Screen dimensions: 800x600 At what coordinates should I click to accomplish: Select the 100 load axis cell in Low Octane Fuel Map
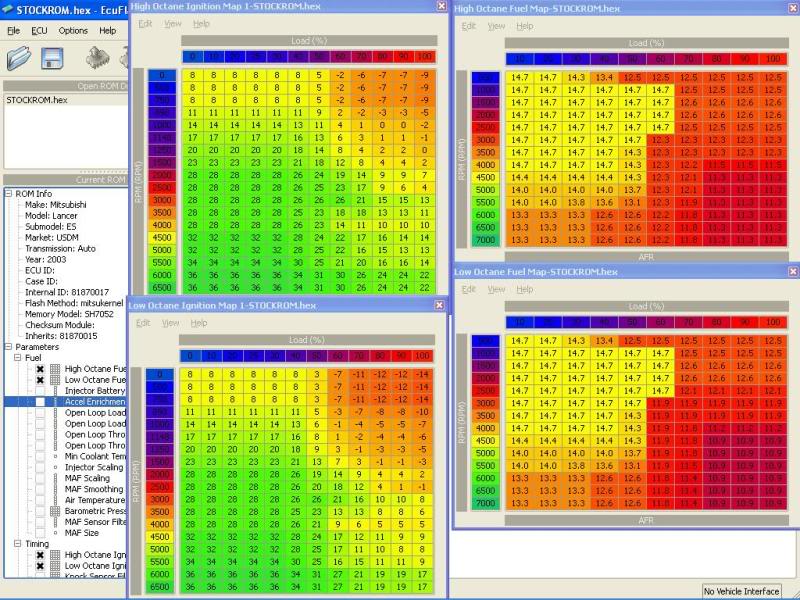(773, 322)
